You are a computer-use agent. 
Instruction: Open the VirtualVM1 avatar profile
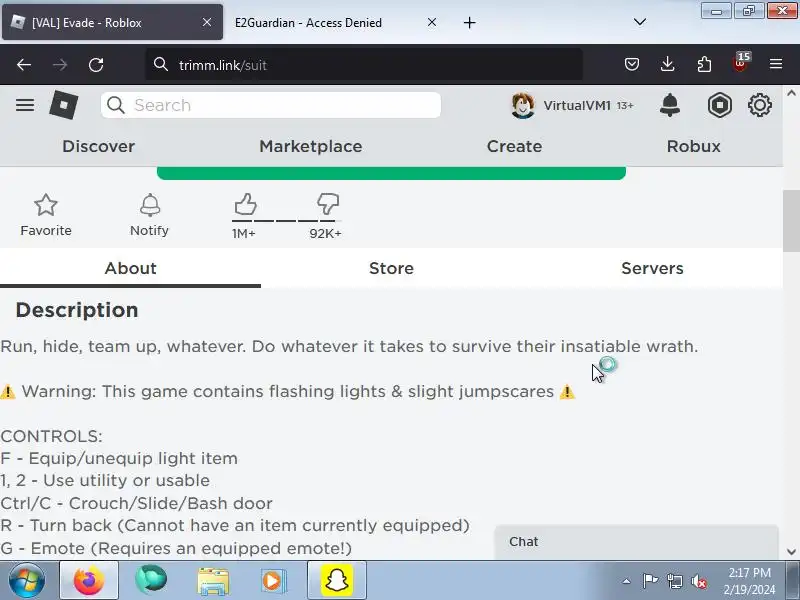(523, 105)
